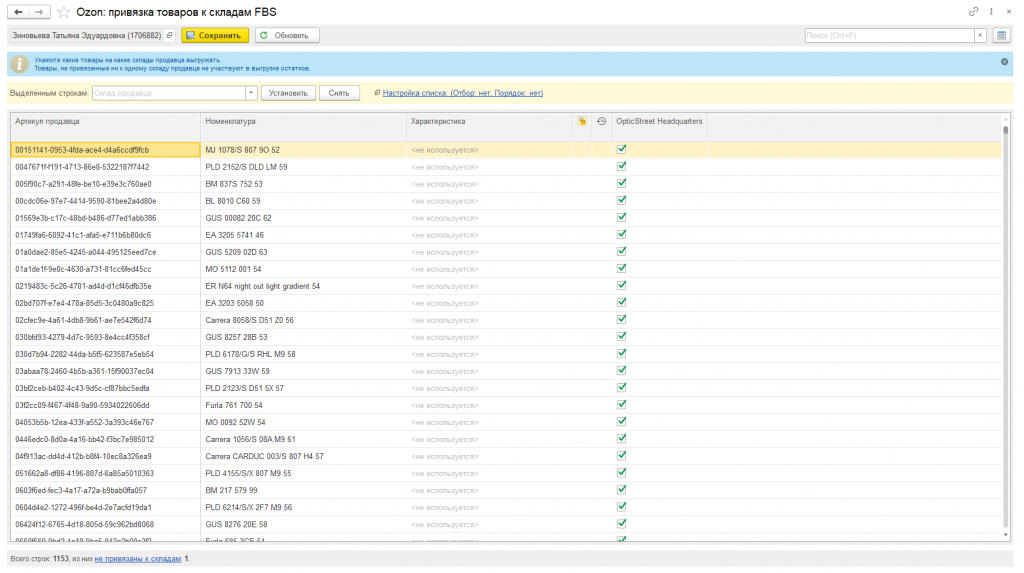Click the history clock column header icon
The height and width of the screenshot is (573, 1024).
[x=601, y=121]
